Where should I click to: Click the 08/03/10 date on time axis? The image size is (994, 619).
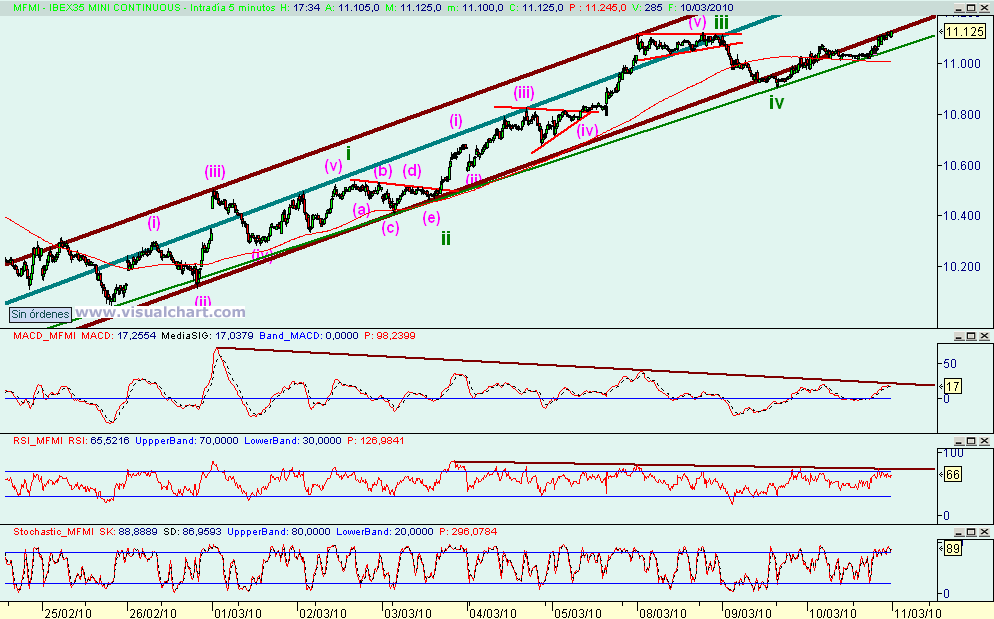click(663, 613)
